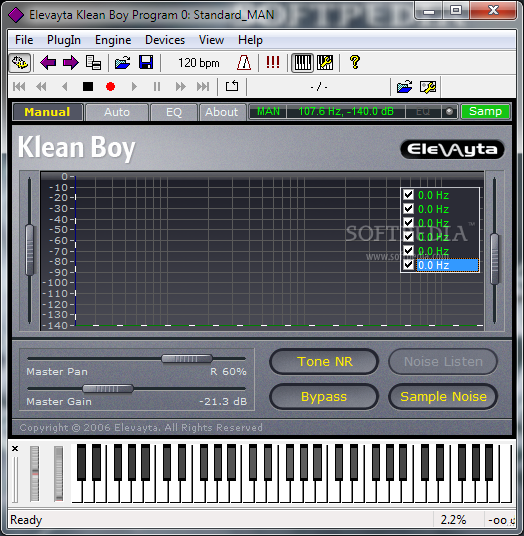Image resolution: width=524 pixels, height=536 pixels.
Task: Open the Help menu
Action: click(x=250, y=40)
